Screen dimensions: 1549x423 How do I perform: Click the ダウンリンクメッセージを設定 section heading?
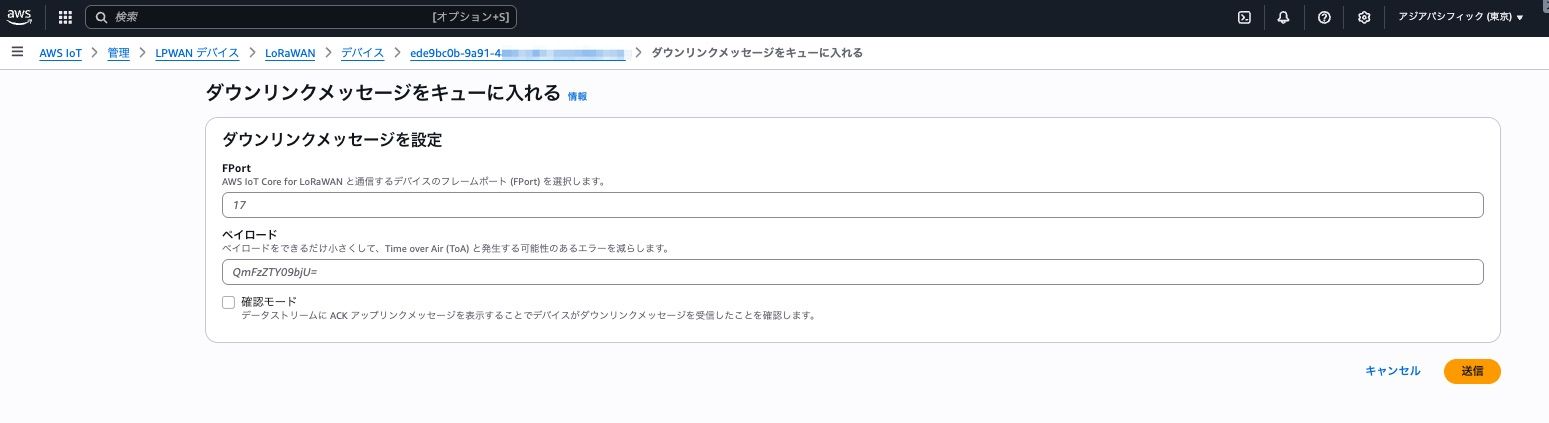(332, 140)
